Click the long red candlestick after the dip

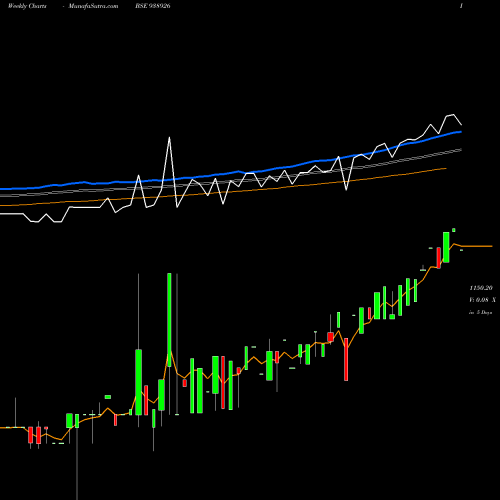[x=346, y=359]
